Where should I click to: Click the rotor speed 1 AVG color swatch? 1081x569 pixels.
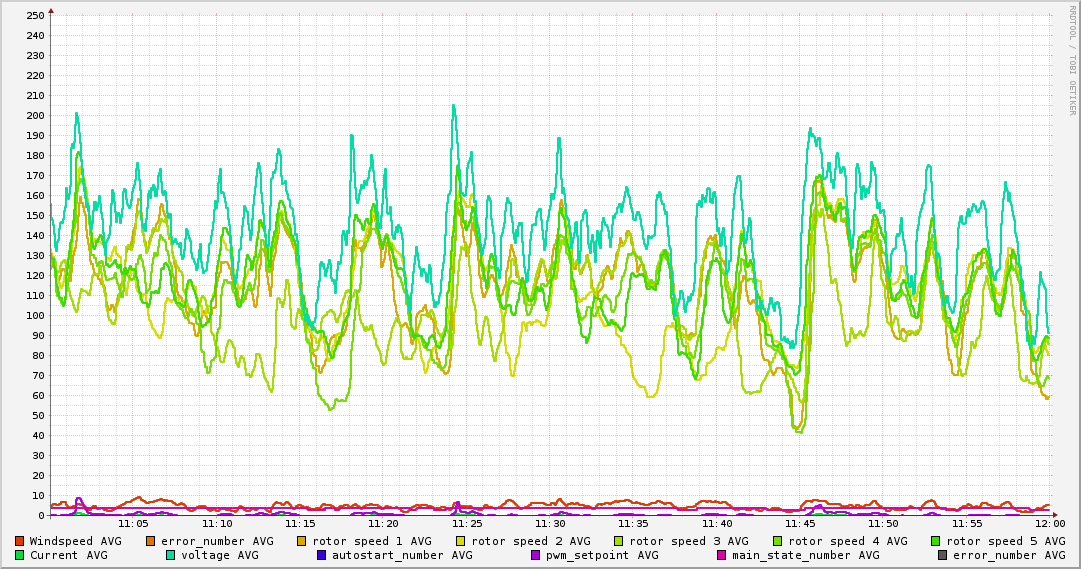[x=302, y=541]
